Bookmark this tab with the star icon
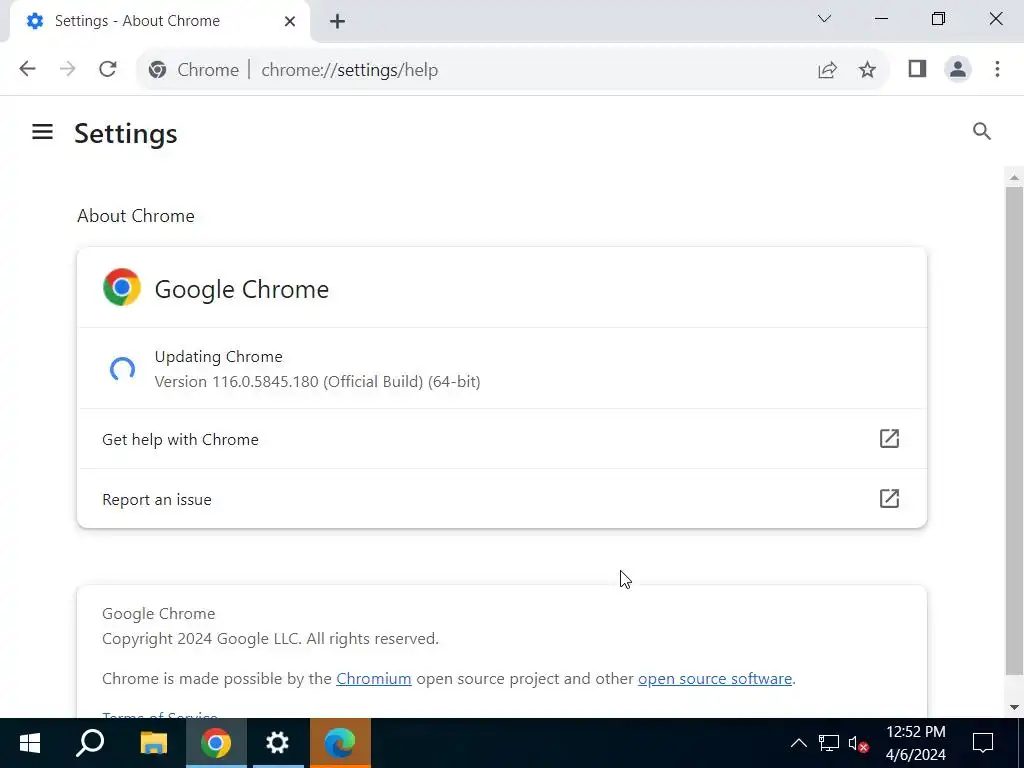Screen dimensions: 1024x768 (867, 69)
